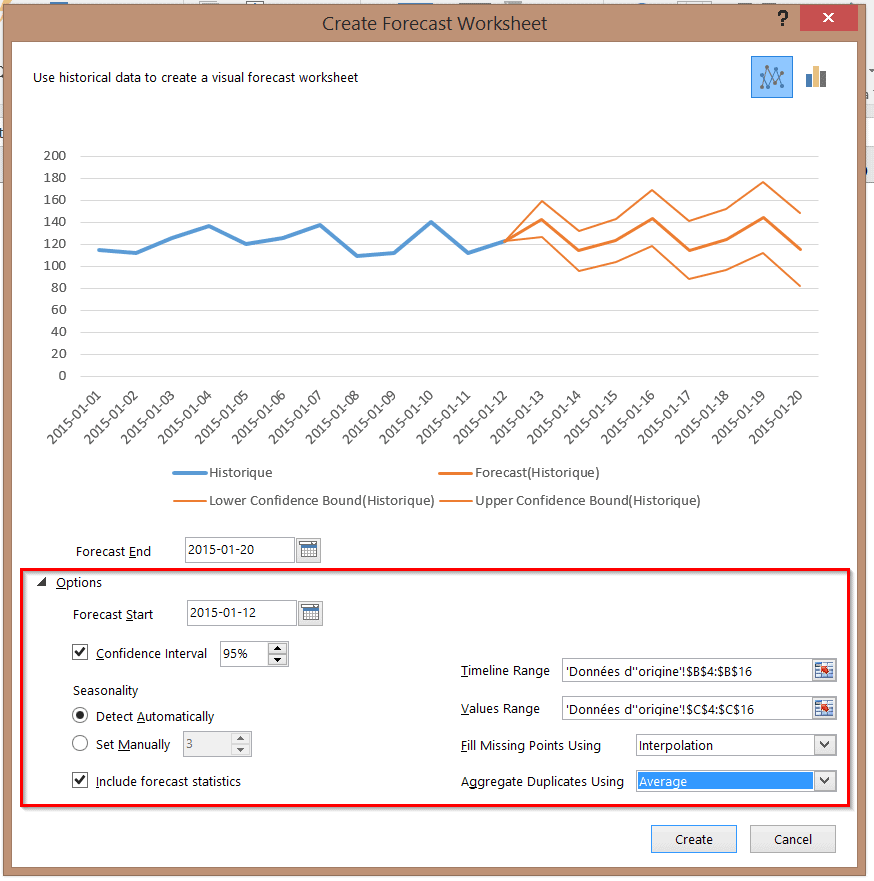Click the Values Range selector icon

[824, 708]
